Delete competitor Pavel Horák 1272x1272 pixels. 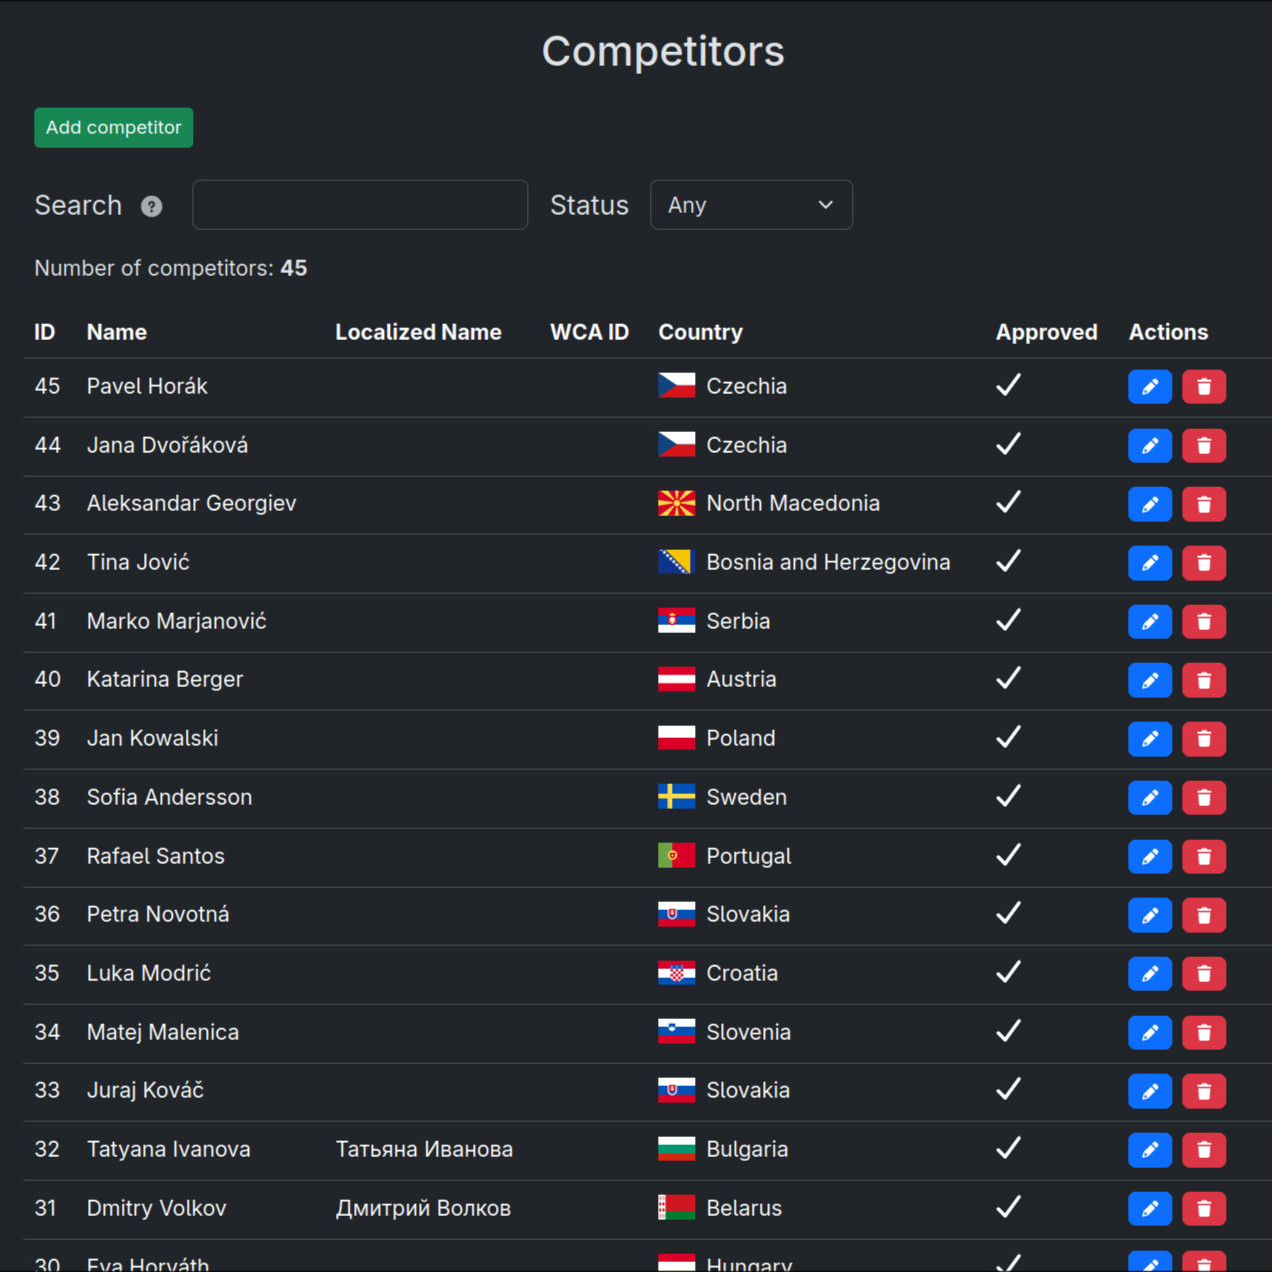1203,387
